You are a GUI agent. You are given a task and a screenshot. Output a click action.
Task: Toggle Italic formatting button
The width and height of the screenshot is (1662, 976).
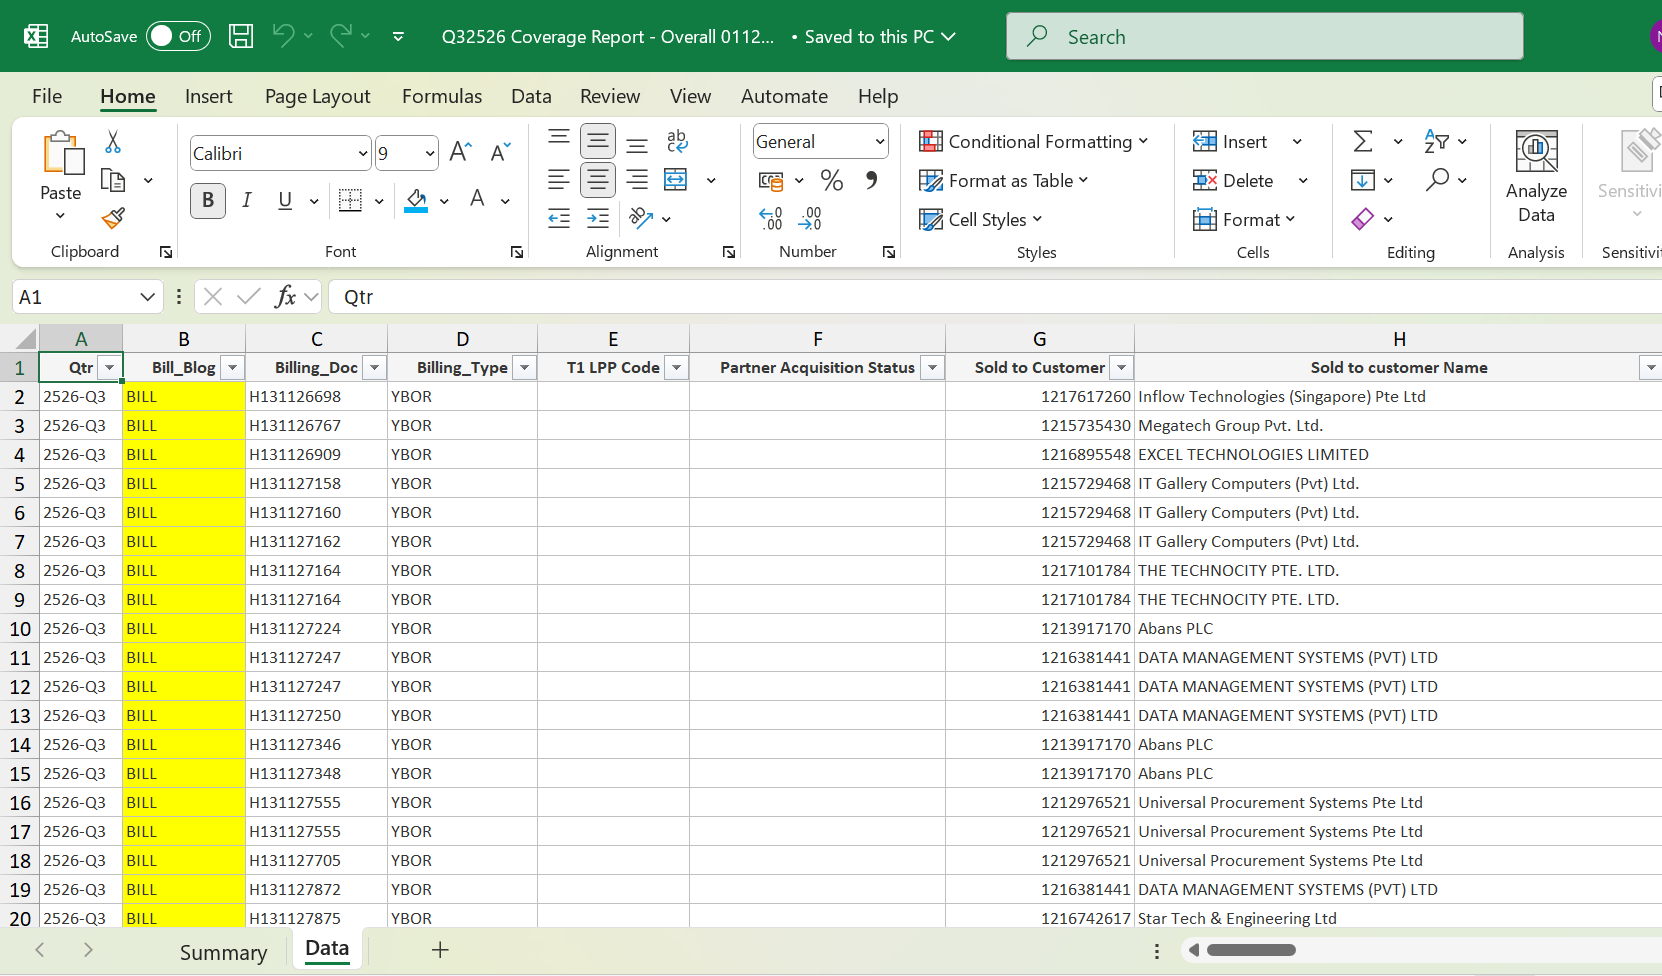(x=247, y=200)
